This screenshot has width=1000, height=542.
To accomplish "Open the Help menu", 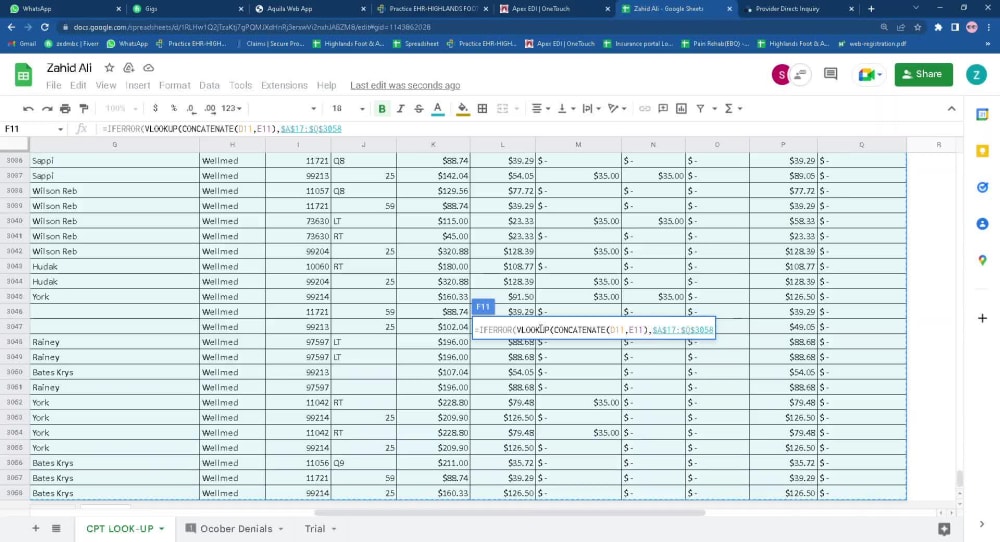I will pos(327,85).
